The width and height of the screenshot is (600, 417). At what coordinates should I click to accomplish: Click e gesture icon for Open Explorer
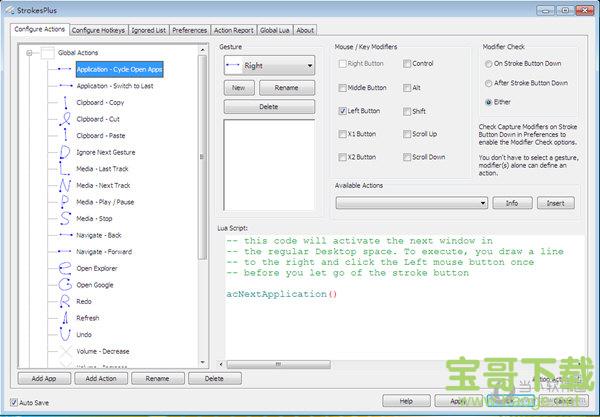(65, 268)
